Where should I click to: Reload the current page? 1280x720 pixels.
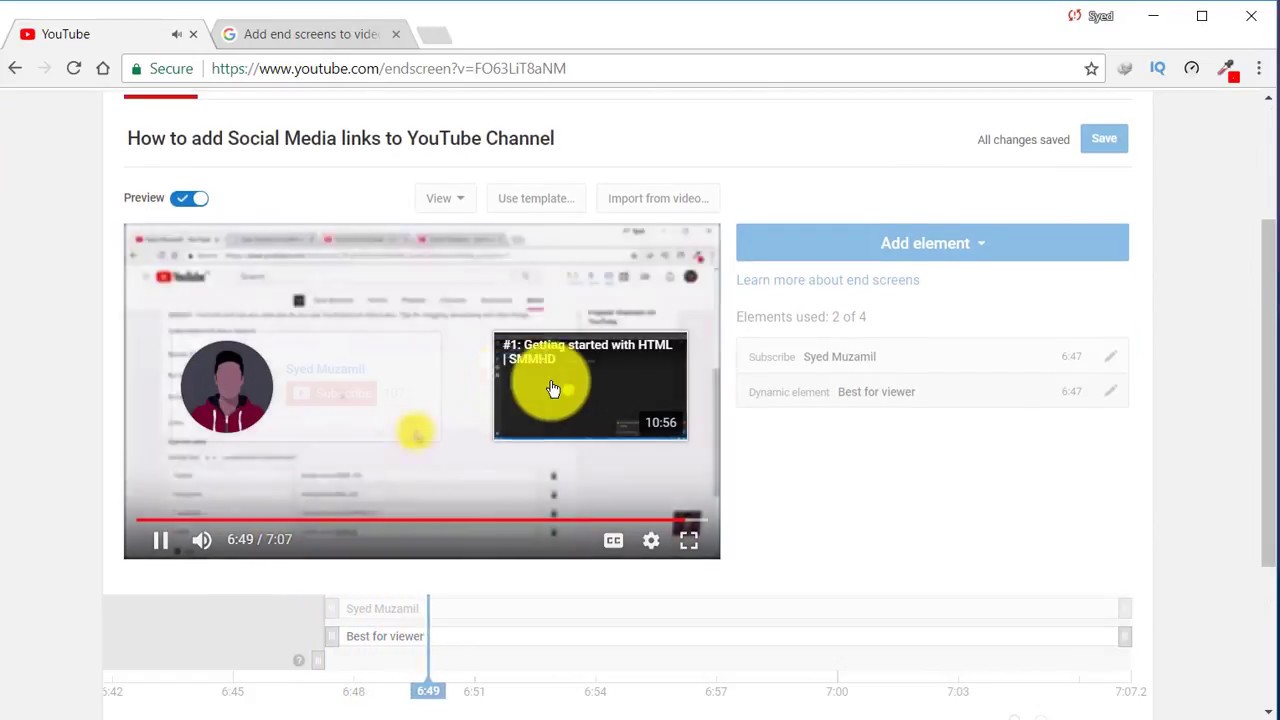pos(73,68)
